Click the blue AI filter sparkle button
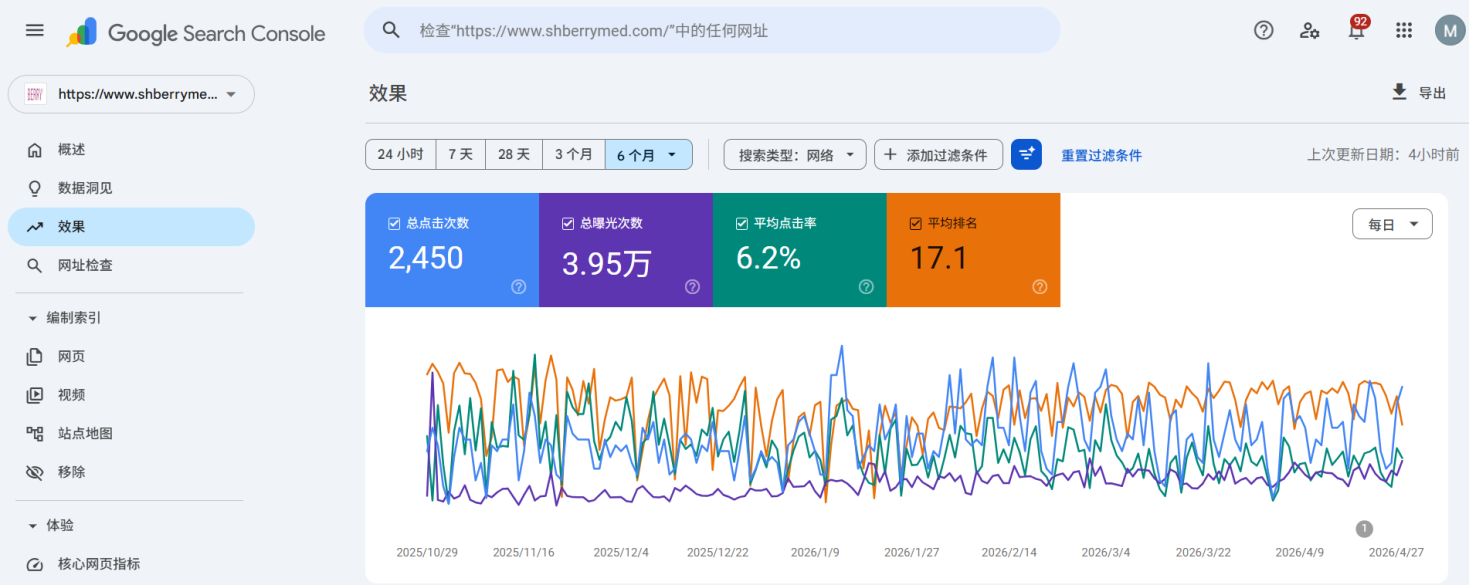This screenshot has width=1469, height=585. tap(1026, 155)
